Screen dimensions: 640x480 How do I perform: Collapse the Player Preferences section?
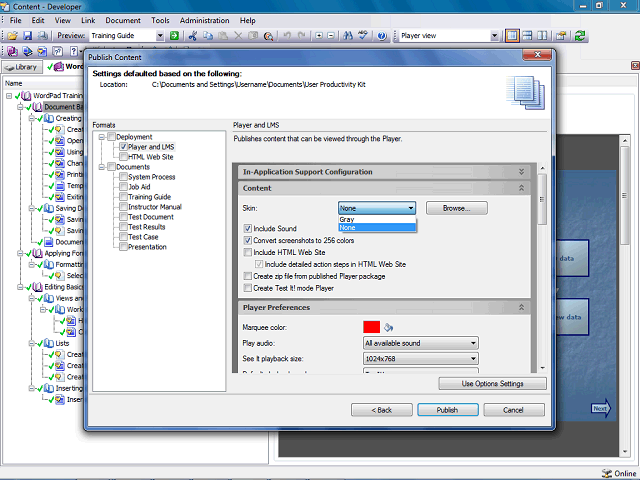(521, 307)
